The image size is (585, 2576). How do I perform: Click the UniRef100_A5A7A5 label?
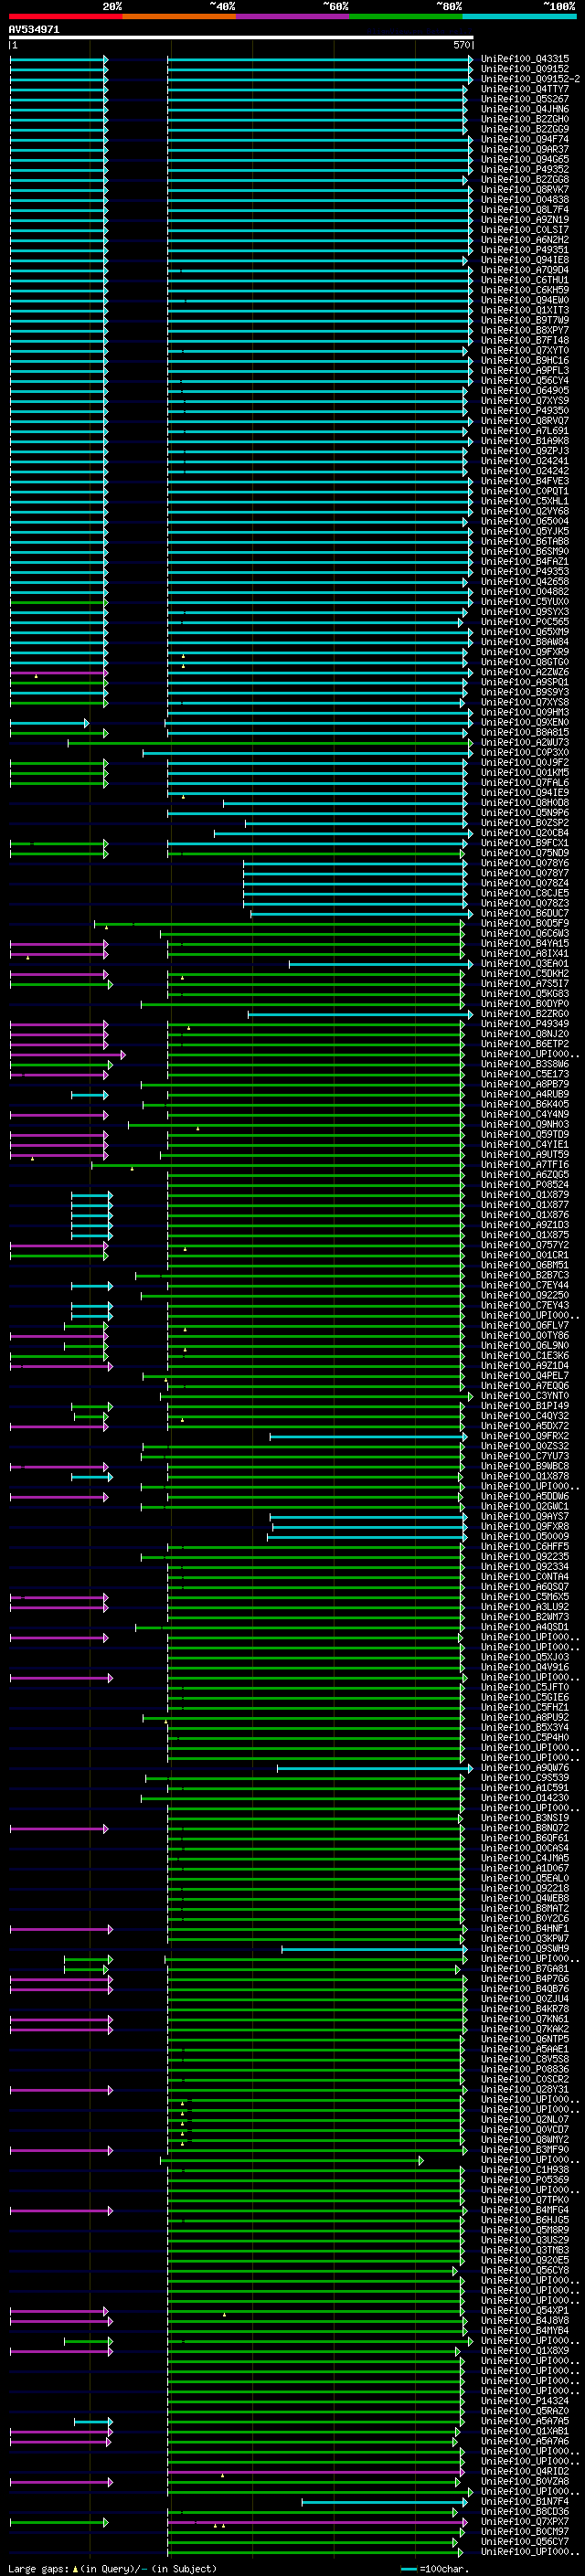525,2420
